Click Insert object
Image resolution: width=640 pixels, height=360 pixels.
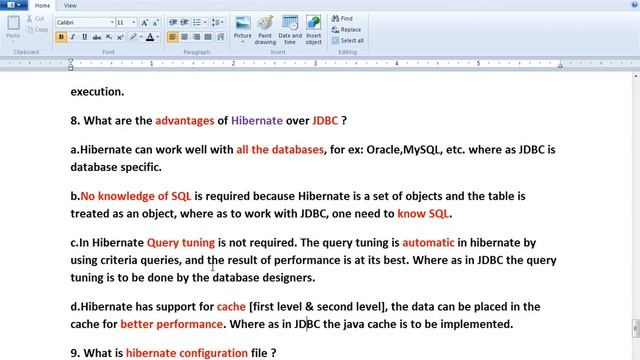tap(313, 30)
